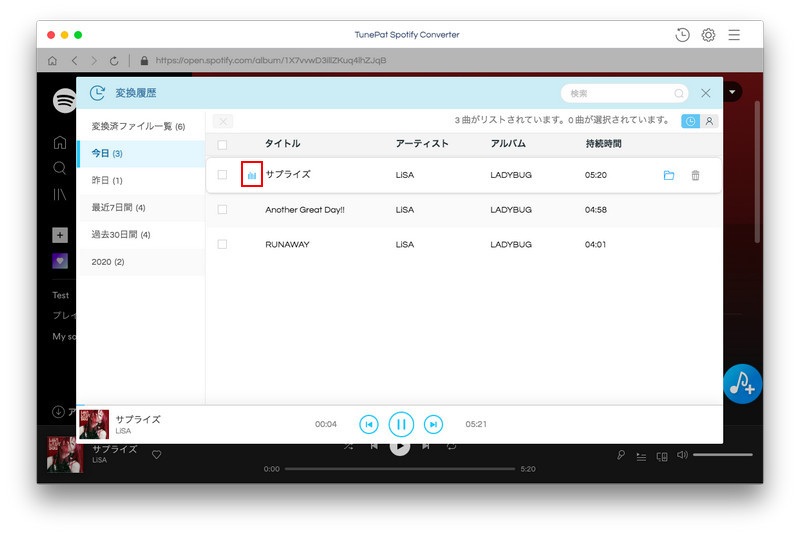Select 変換済ファイル一覧 (6) category
This screenshot has width=800, height=536.
point(141,126)
